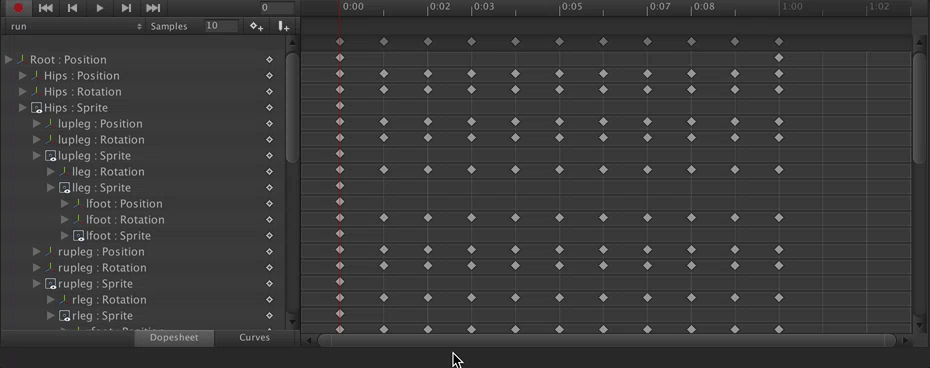
Task: Click the Add Event icon
Action: pos(284,27)
